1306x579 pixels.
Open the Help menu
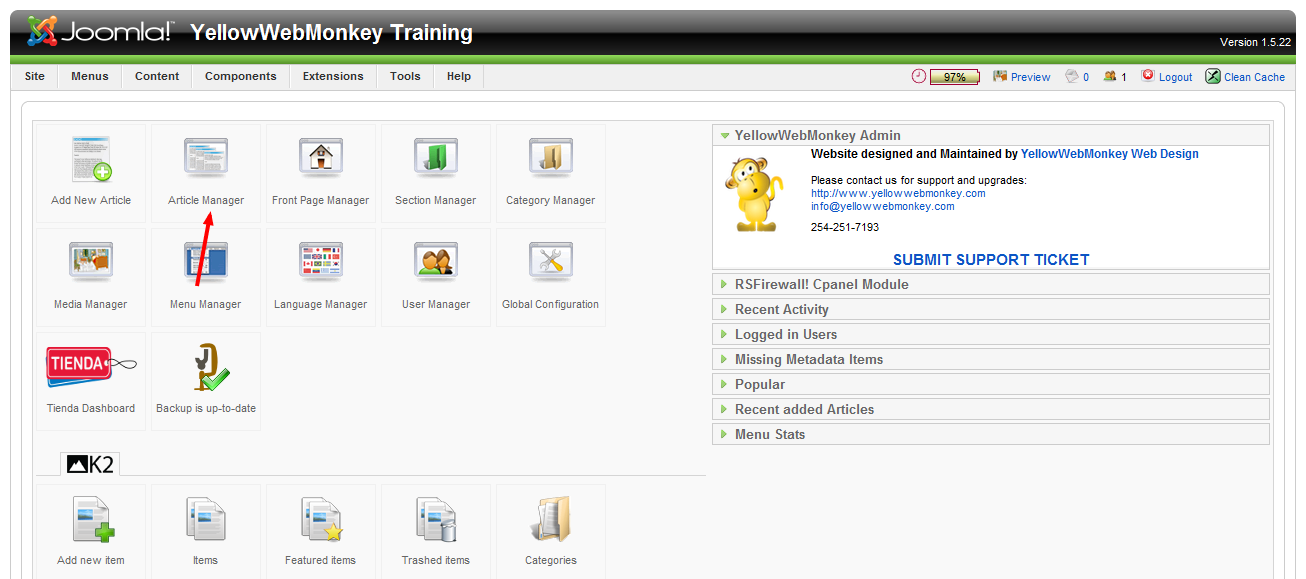(459, 76)
